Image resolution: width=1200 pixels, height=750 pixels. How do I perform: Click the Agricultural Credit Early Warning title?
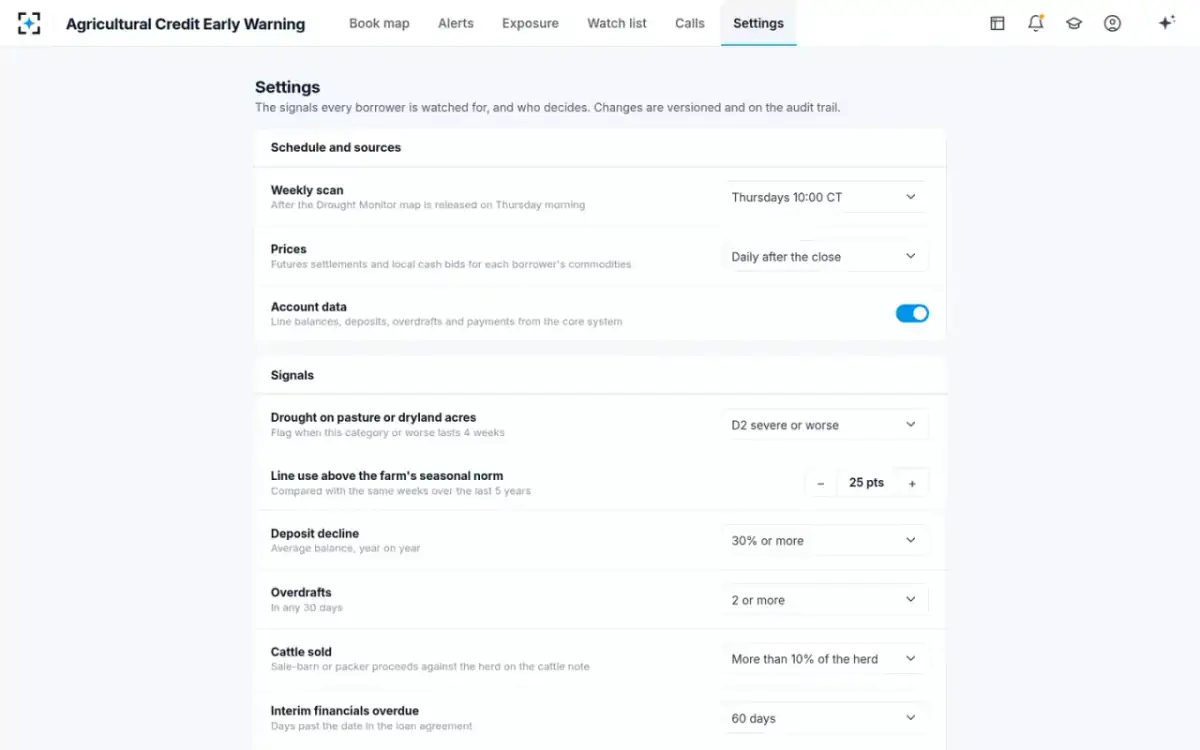coord(185,24)
